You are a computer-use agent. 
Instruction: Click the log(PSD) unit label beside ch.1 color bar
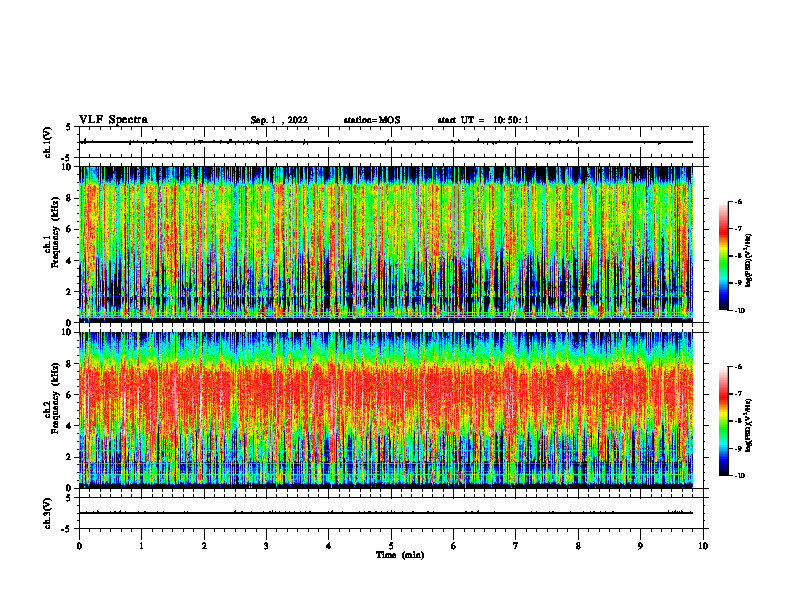(749, 260)
